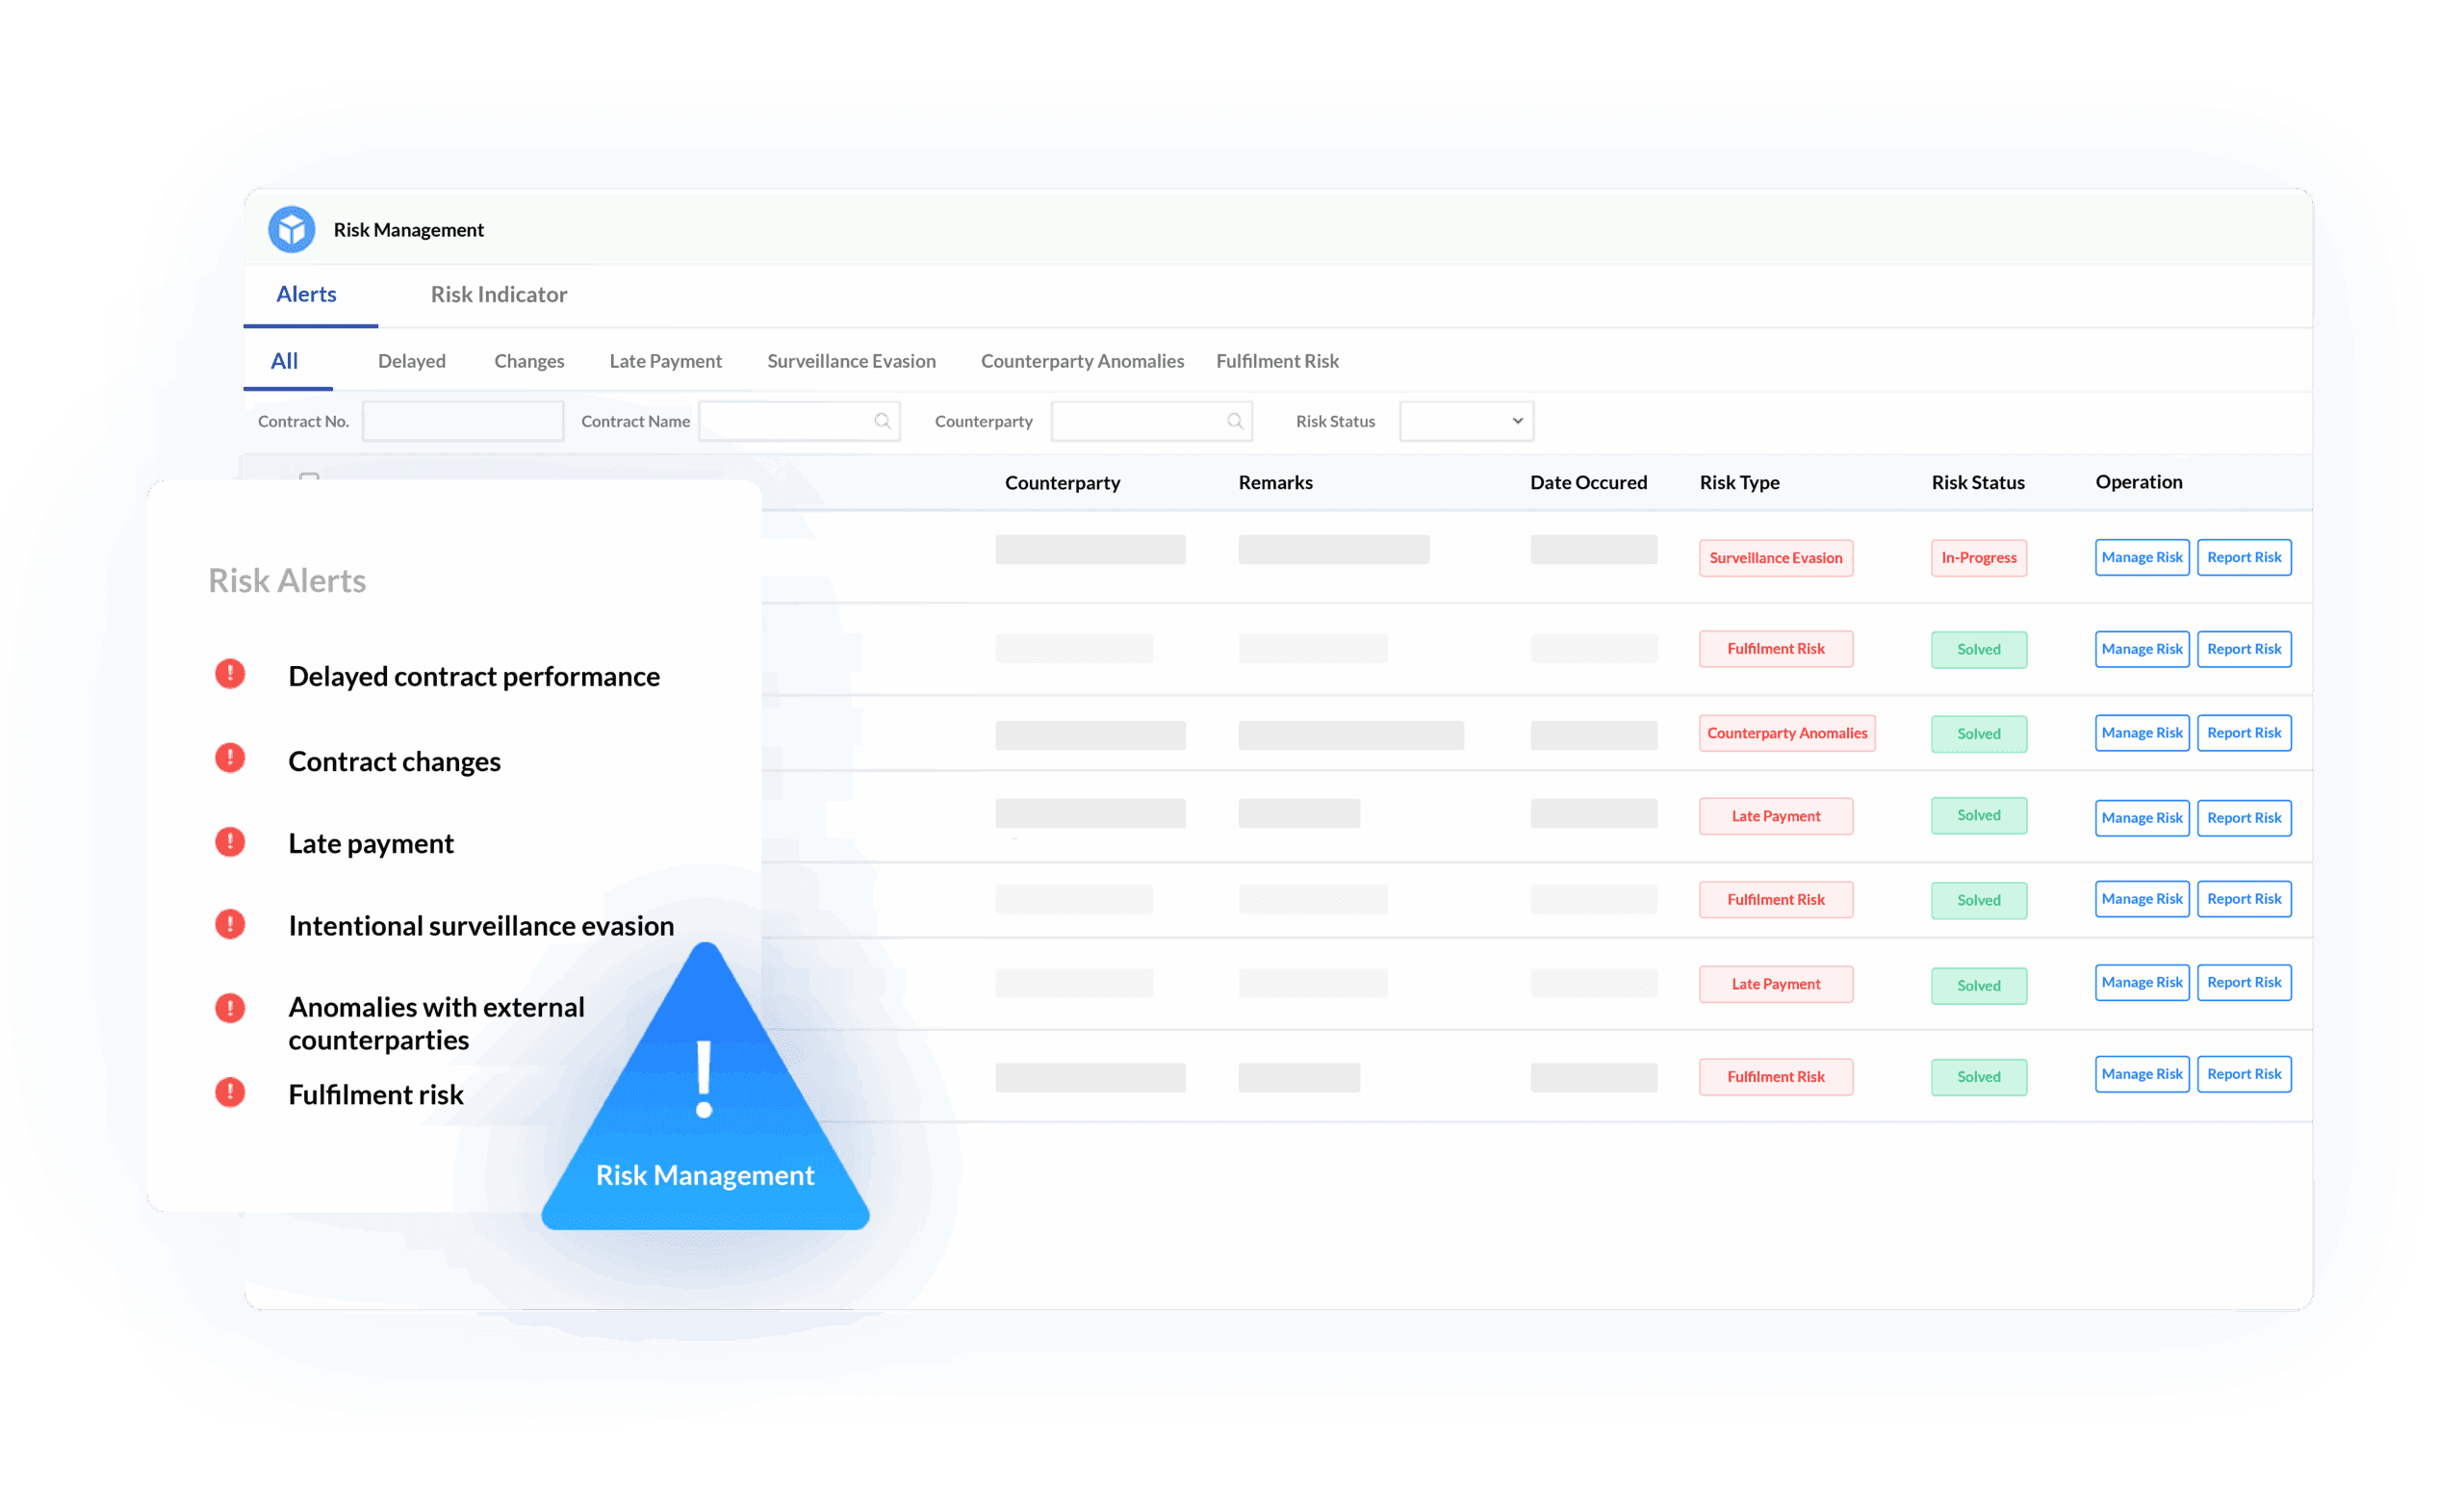Screen dimensions: 2464x1492
Task: Click the In-Progress risk status badge
Action: (1979, 558)
